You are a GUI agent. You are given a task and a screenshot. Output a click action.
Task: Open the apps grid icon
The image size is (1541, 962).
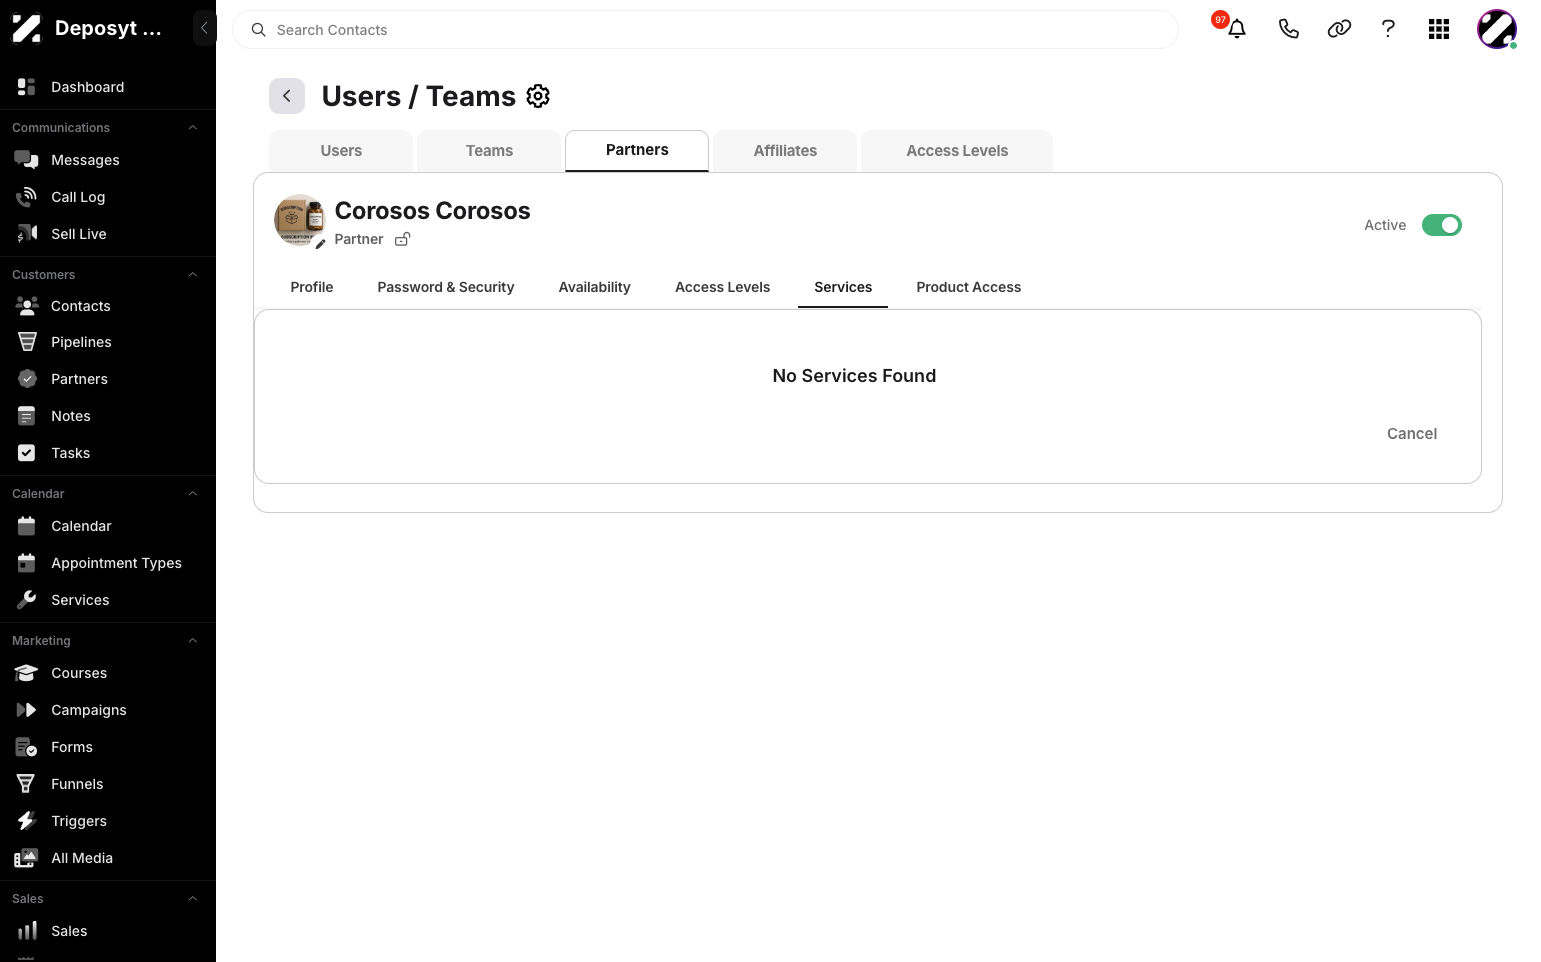(x=1439, y=29)
